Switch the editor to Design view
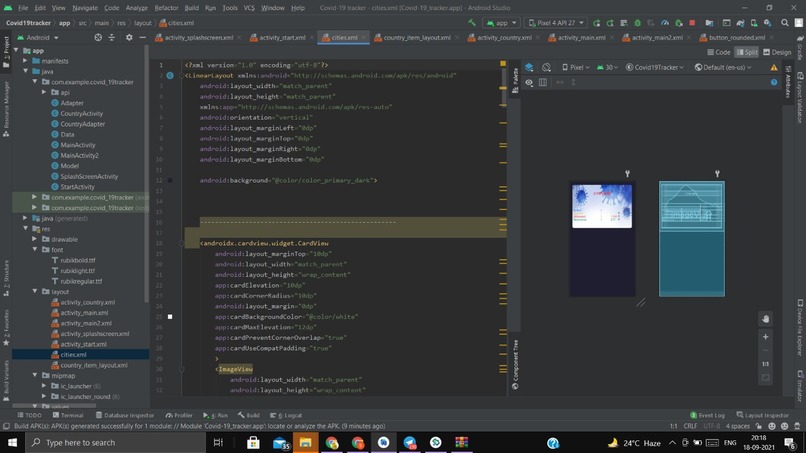 (777, 52)
